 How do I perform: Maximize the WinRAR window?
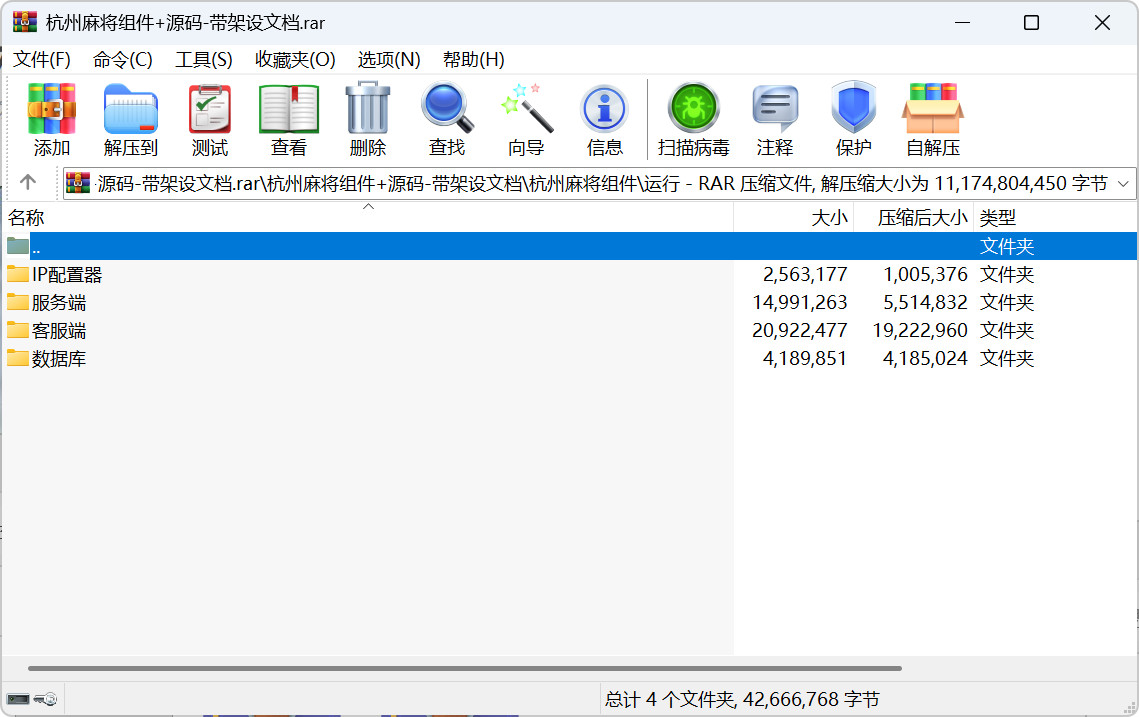click(1031, 23)
